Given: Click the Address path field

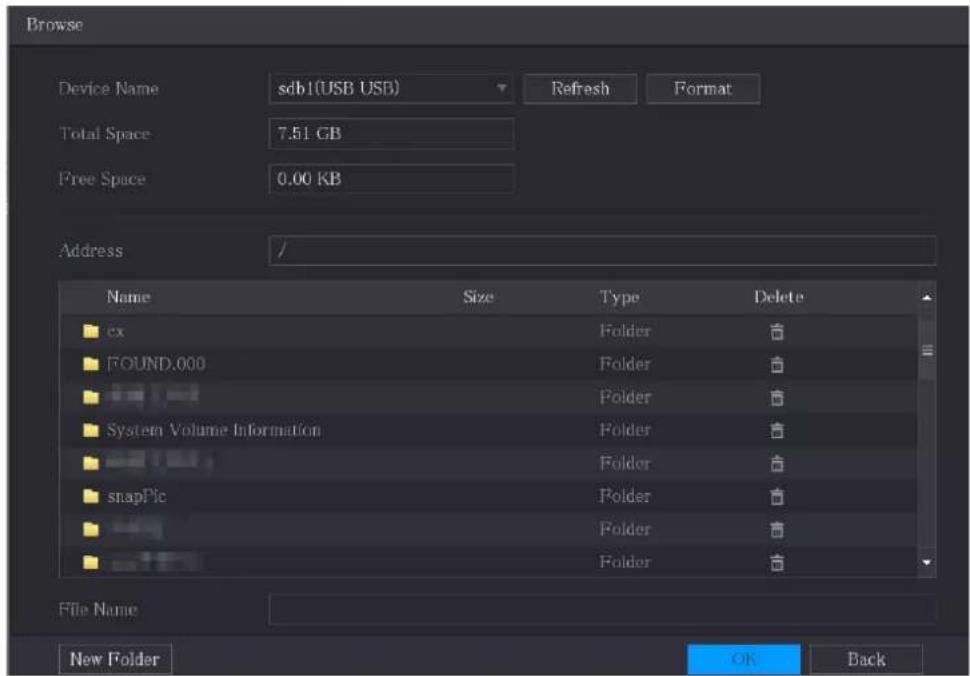Looking at the screenshot, I should coord(602,250).
